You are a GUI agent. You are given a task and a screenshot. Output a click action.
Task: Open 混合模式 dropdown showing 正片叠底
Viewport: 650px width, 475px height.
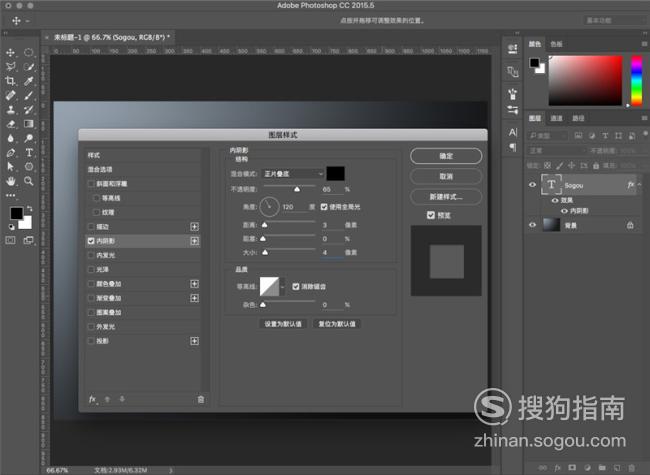293,174
